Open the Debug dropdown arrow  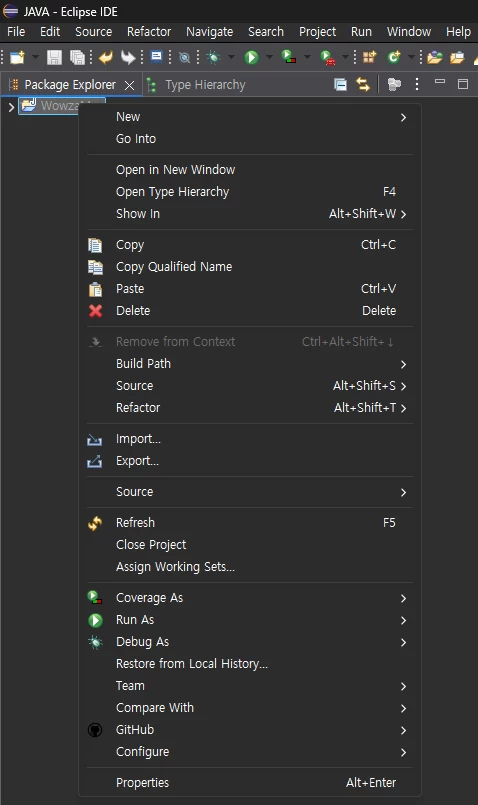click(231, 57)
